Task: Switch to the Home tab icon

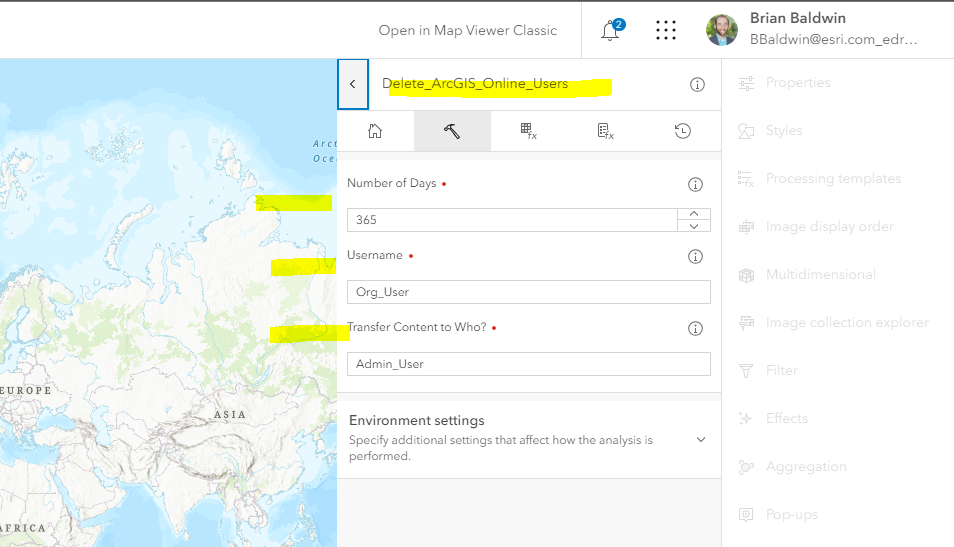Action: pyautogui.click(x=375, y=131)
